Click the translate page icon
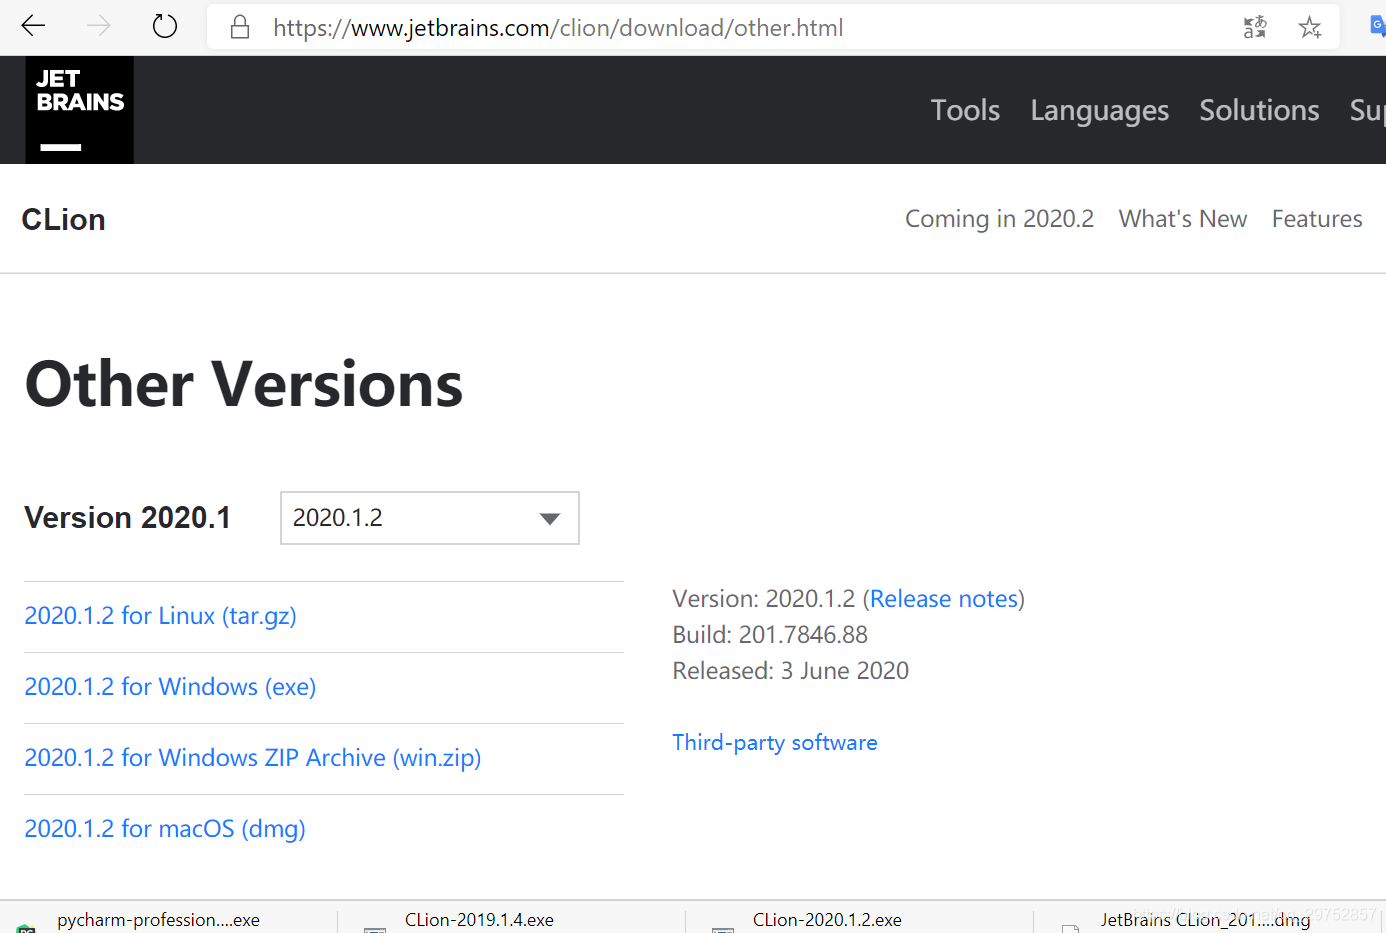 (x=1255, y=27)
